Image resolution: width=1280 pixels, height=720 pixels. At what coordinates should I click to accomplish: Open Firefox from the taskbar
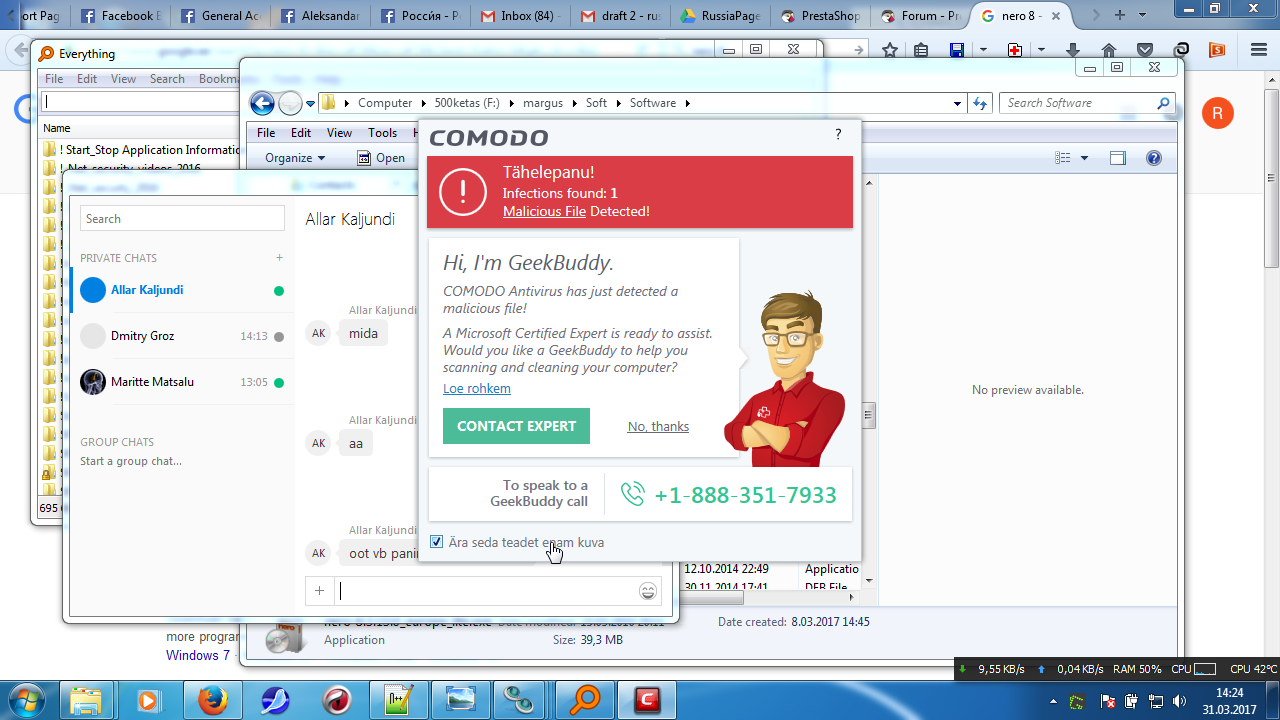click(x=212, y=700)
